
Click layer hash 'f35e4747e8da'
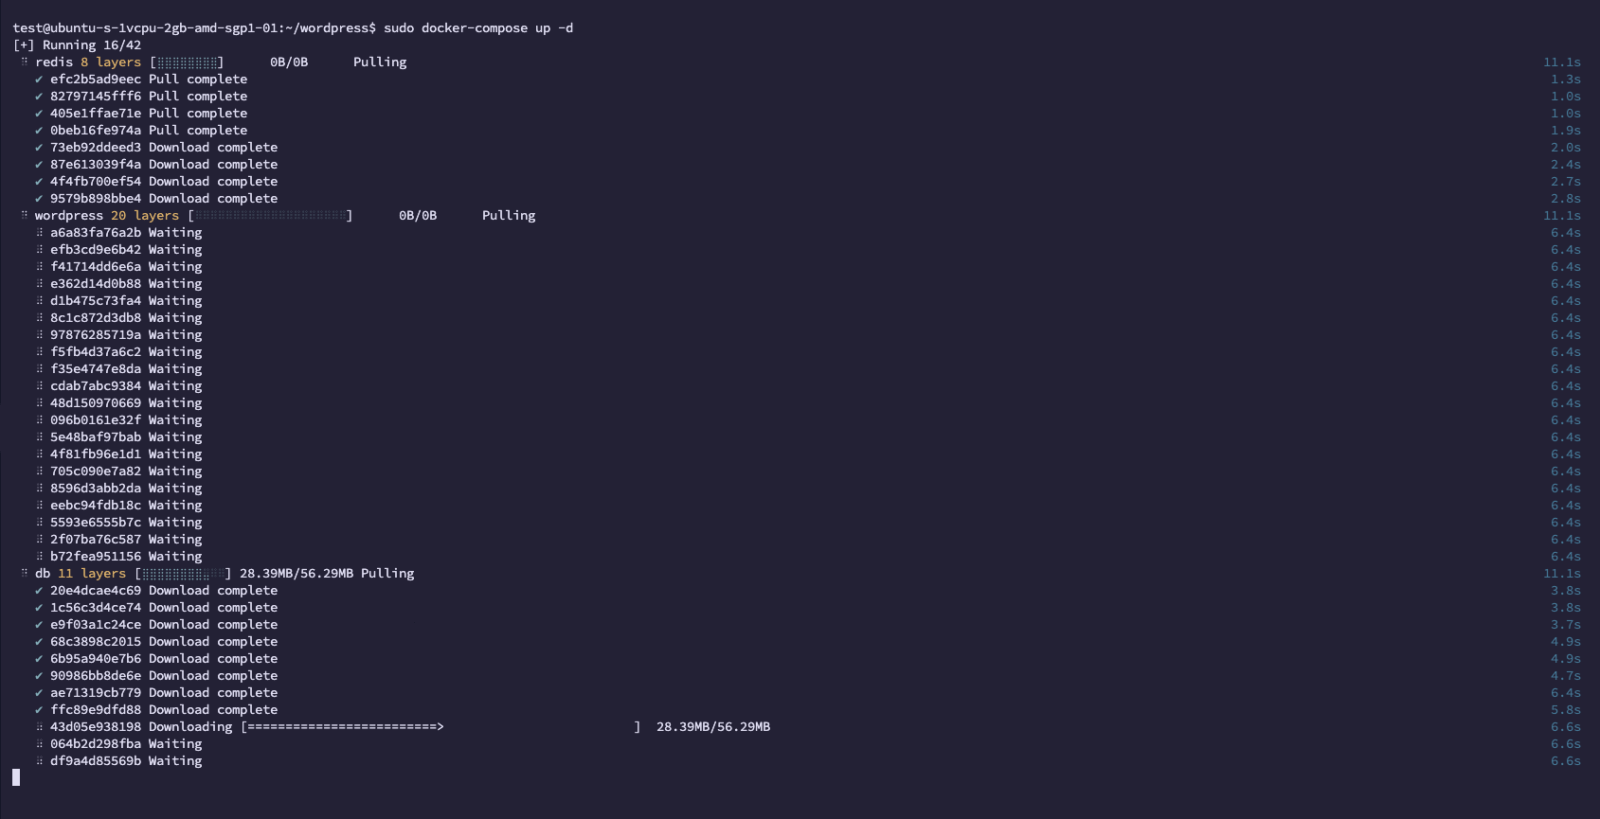(x=96, y=369)
